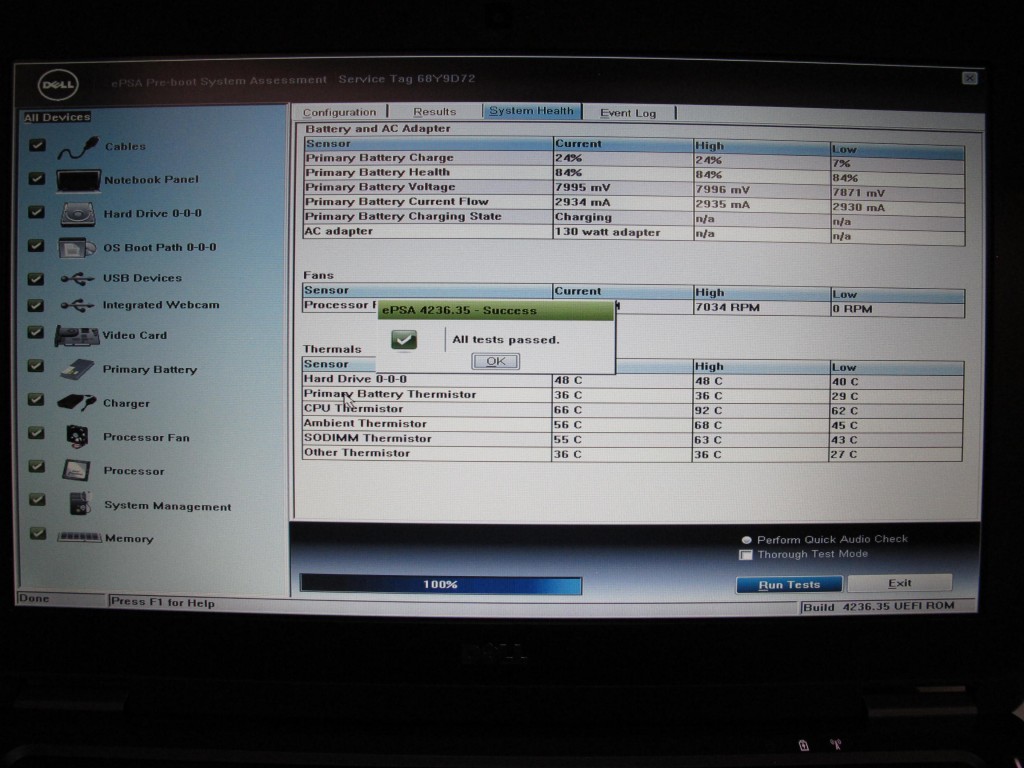Screen dimensions: 1024x768
Task: Enable Thorough Test Mode checkbox
Action: click(745, 554)
